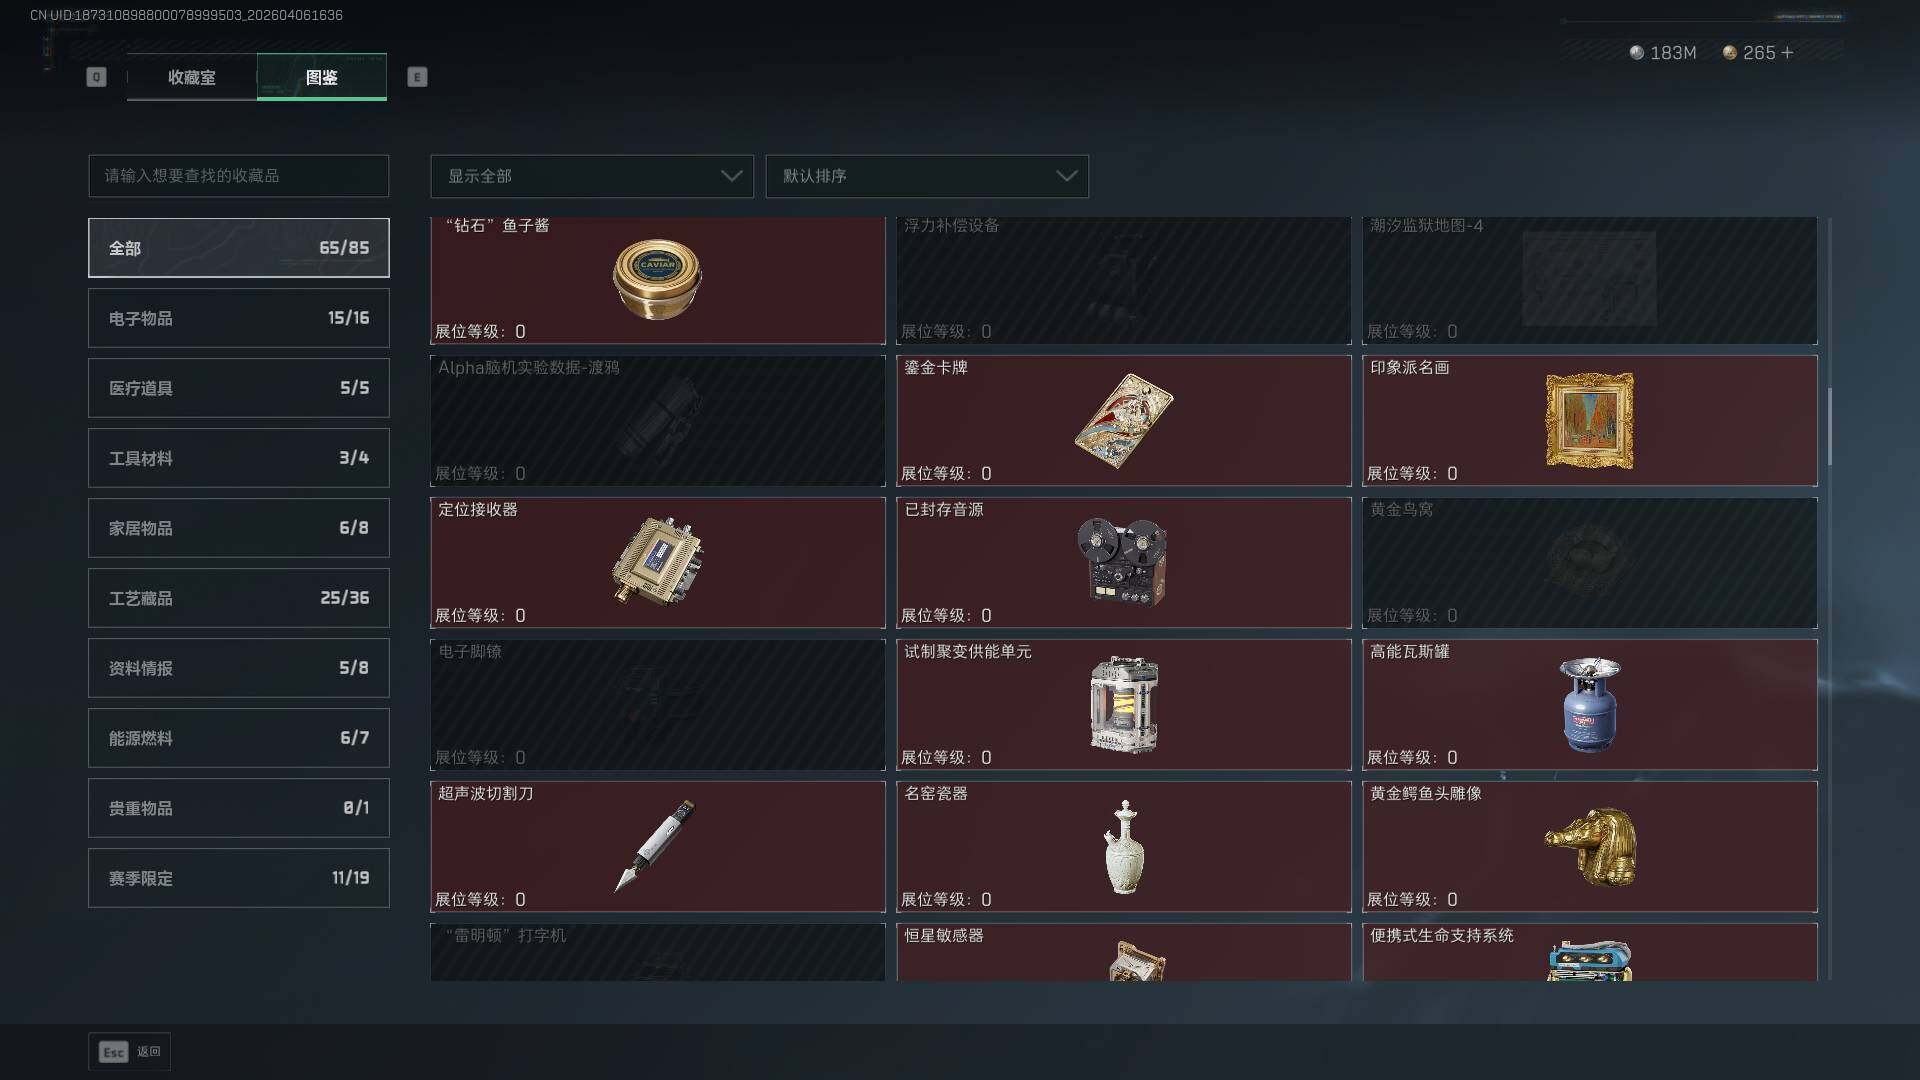Viewport: 1920px width, 1080px height.
Task: Expand the 显示全部 filter dropdown
Action: tap(592, 176)
